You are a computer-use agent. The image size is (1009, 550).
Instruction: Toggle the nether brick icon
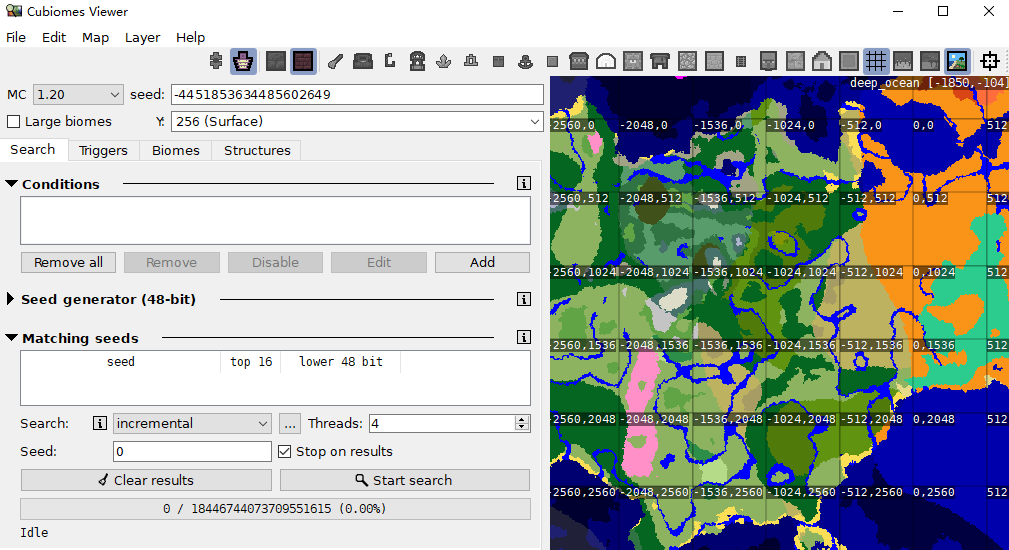(x=304, y=61)
